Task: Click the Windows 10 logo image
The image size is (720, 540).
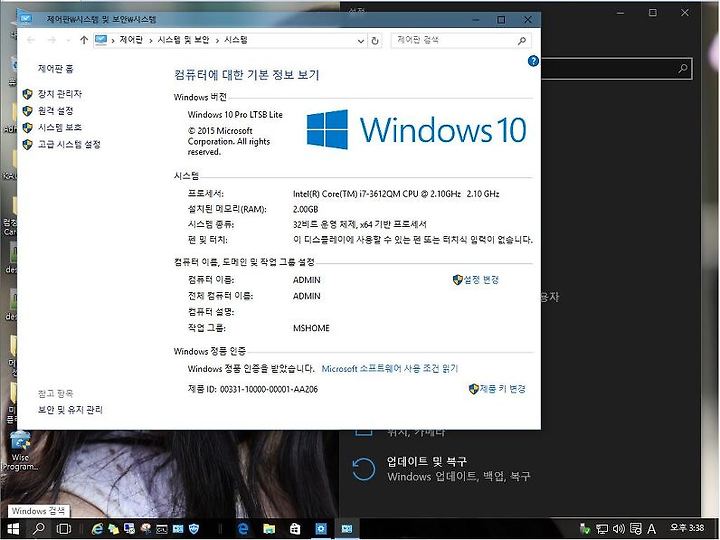Action: pos(416,129)
